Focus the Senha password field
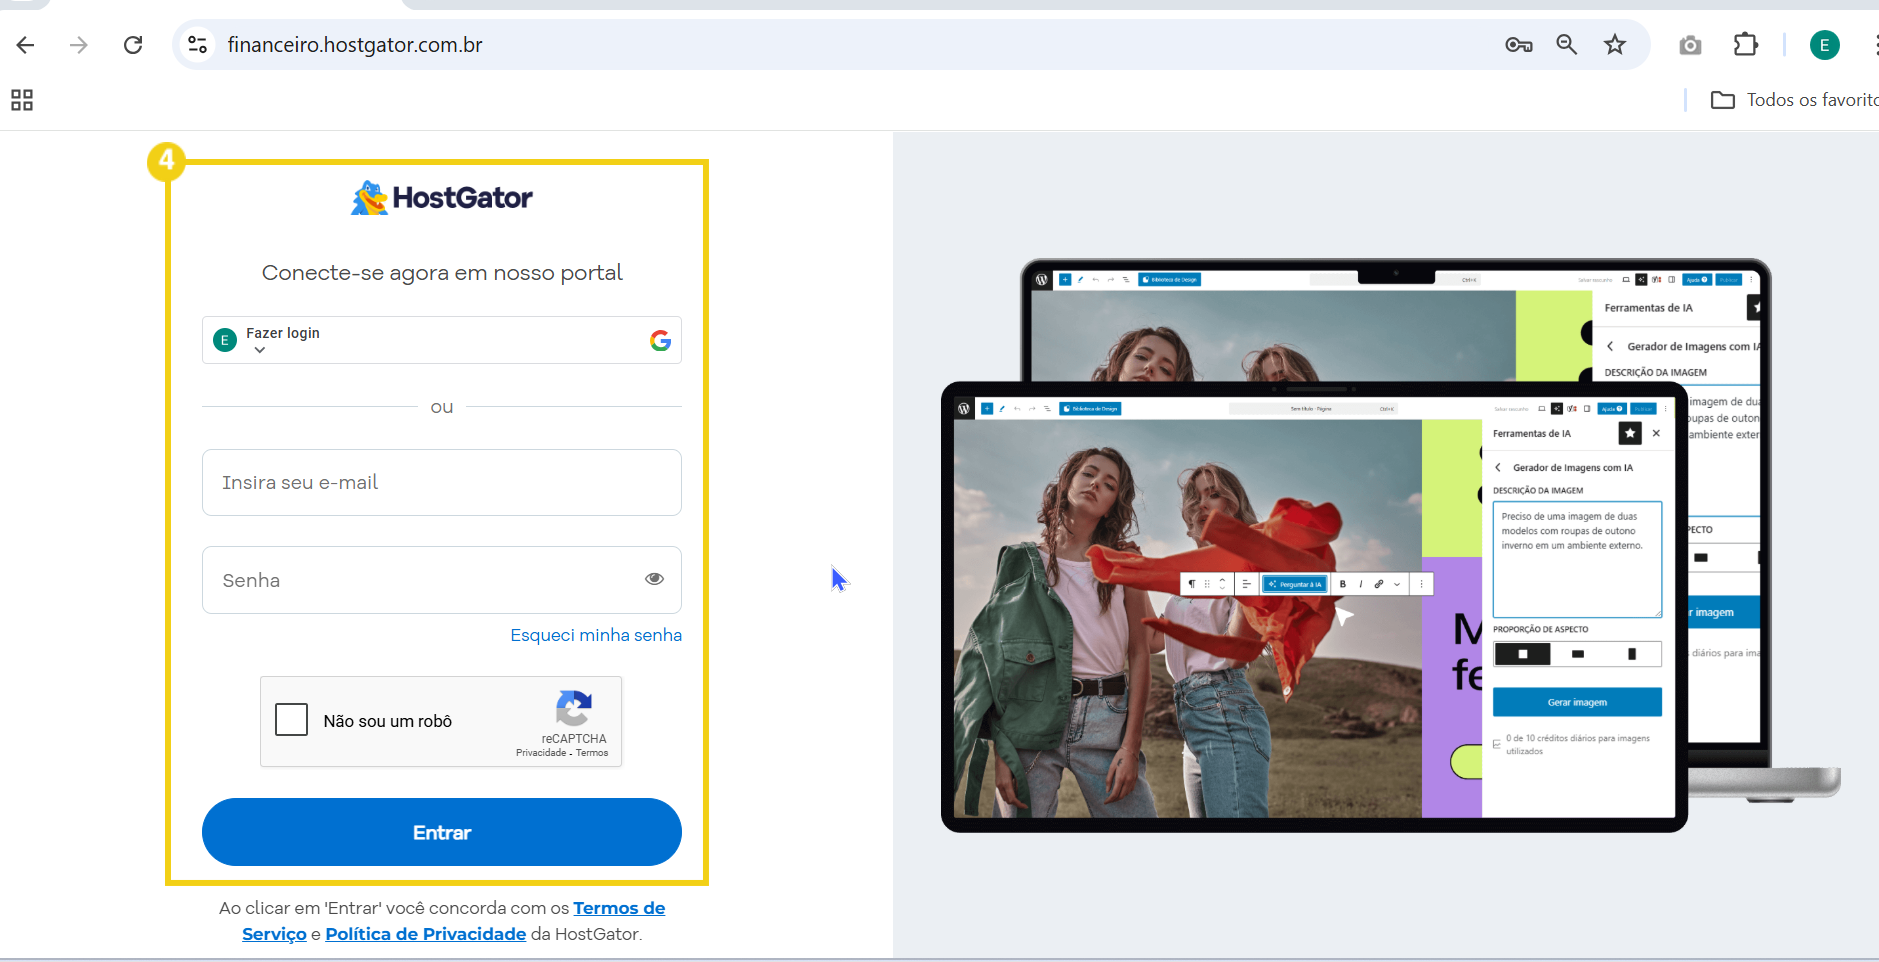The height and width of the screenshot is (962, 1879). tap(442, 580)
